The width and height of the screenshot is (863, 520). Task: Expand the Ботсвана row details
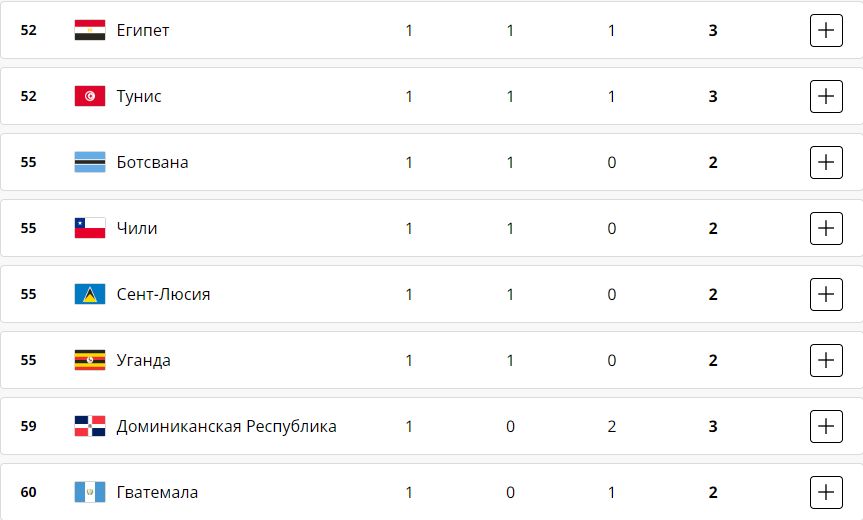(x=825, y=162)
